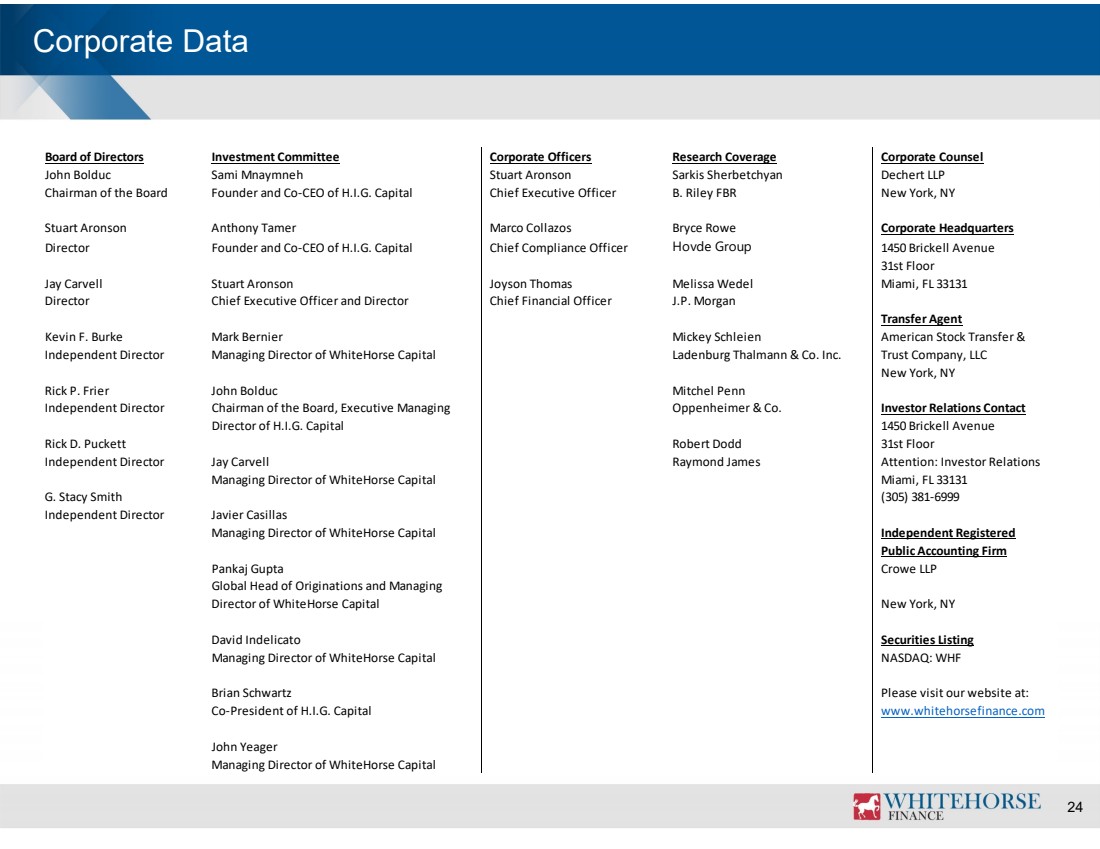Viewport: 1100px width, 849px height.
Task: Click the 'Board of Directors' heading
Action: coord(94,157)
